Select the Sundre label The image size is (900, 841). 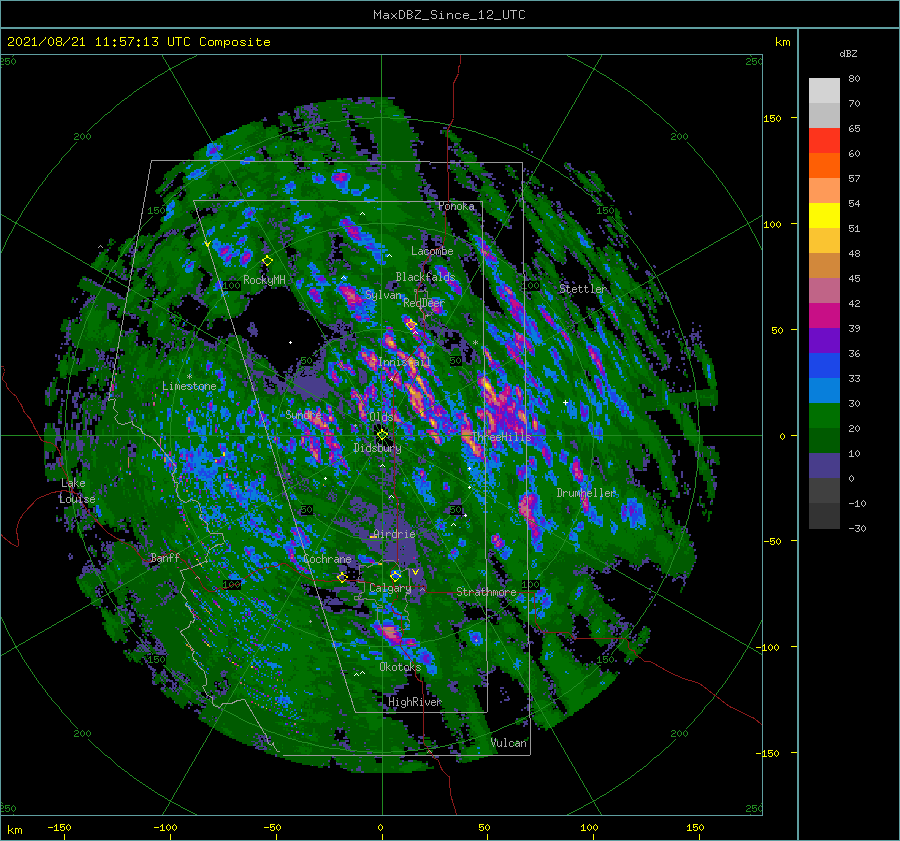tap(304, 414)
